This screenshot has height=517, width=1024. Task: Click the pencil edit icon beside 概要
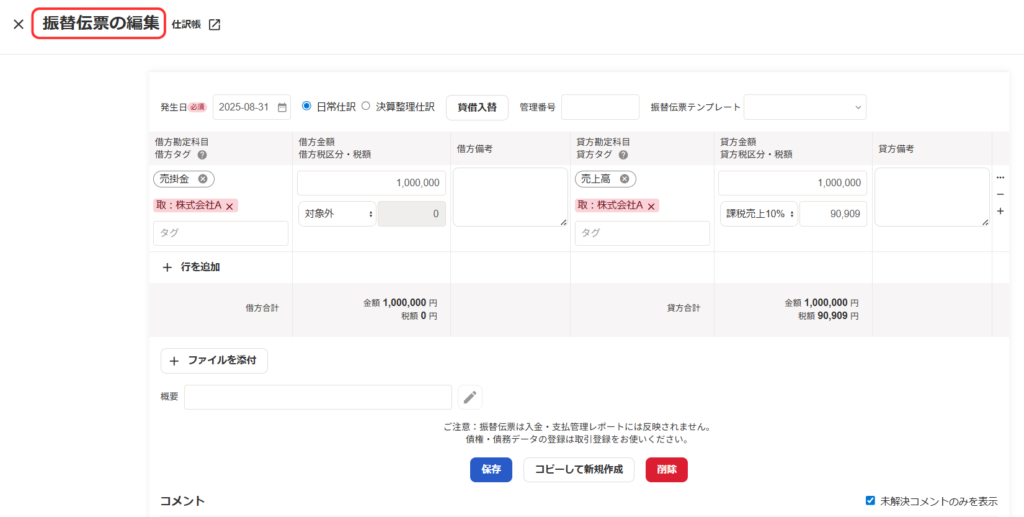click(x=470, y=397)
